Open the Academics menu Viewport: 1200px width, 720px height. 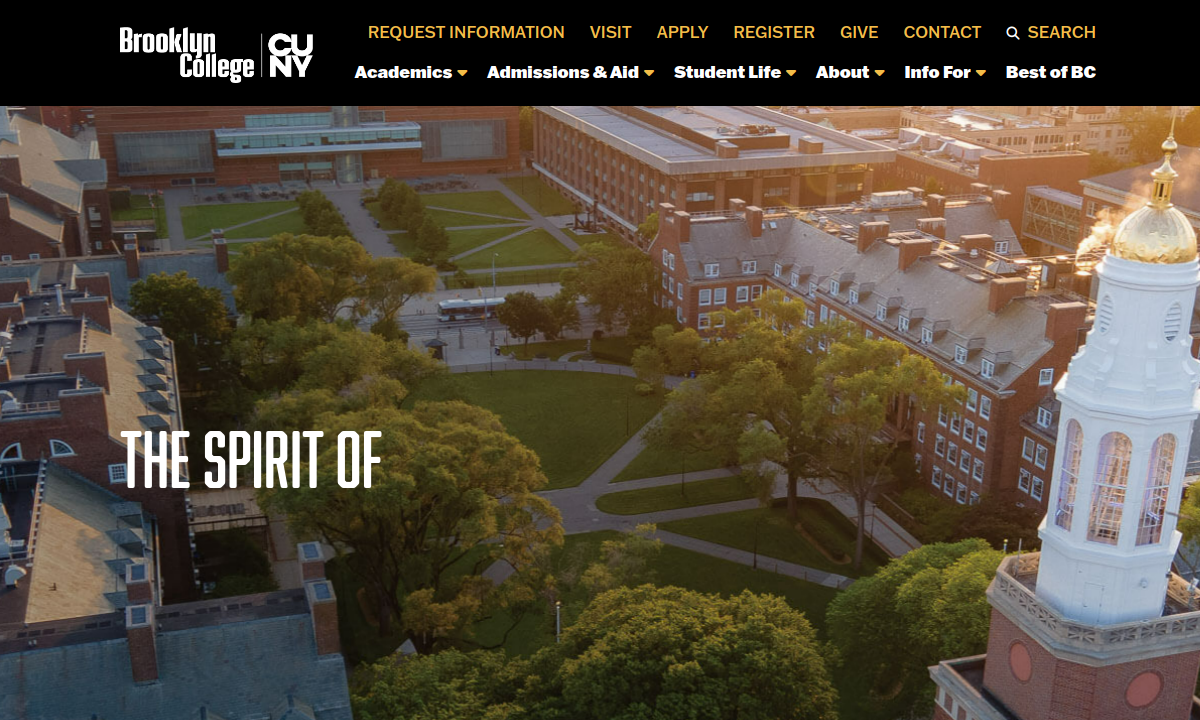pos(403,72)
